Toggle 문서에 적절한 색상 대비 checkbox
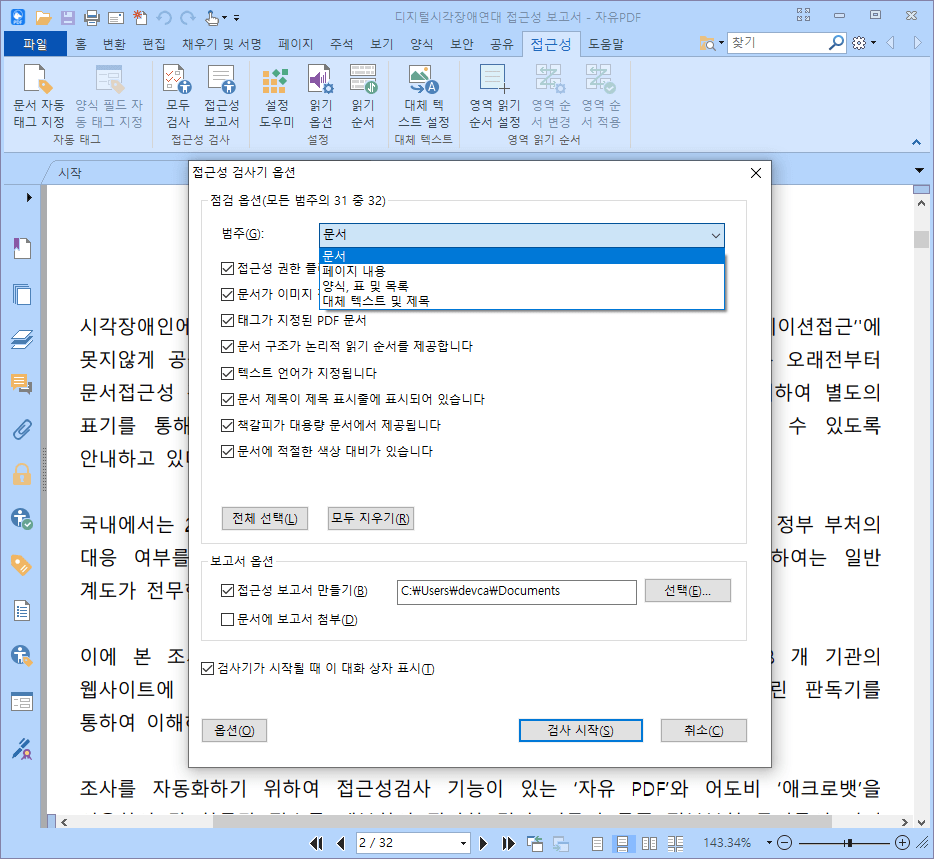 (x=227, y=451)
